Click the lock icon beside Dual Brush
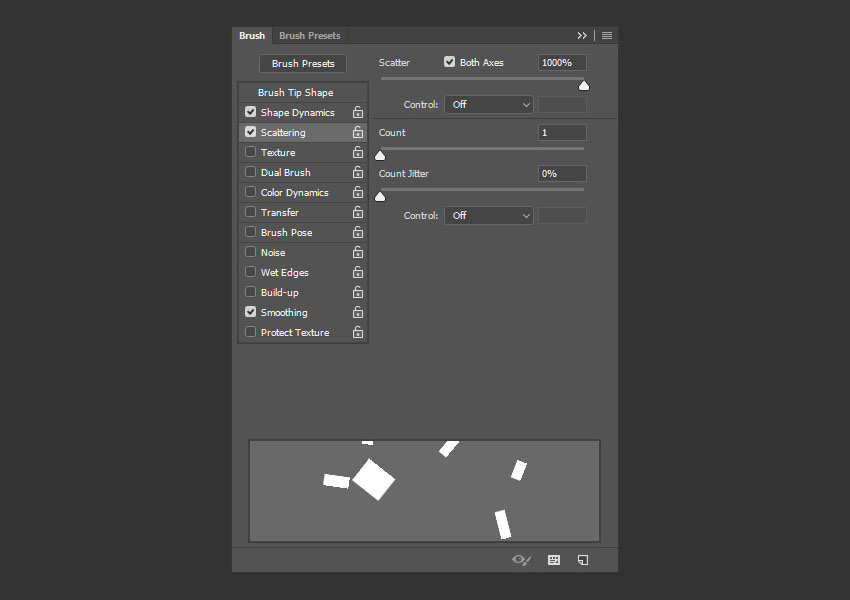This screenshot has width=850, height=600. (x=357, y=173)
